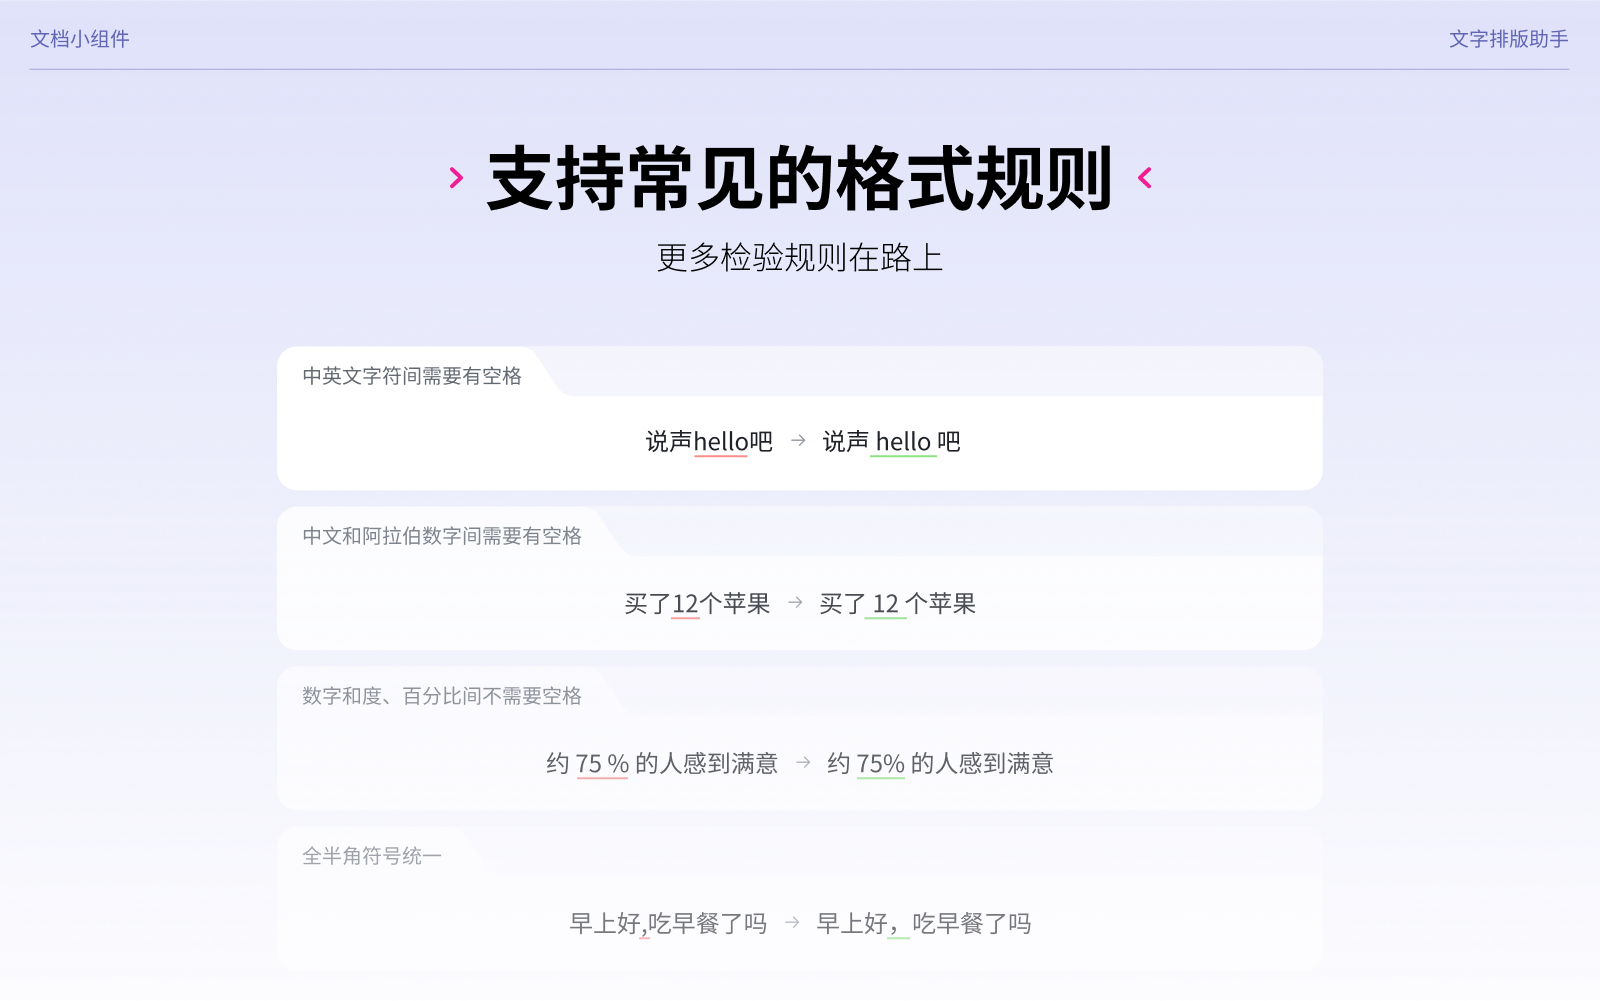The width and height of the screenshot is (1600, 1001).
Task: Click the corrected example 说声 hello 吧
Action: pyautogui.click(x=891, y=442)
